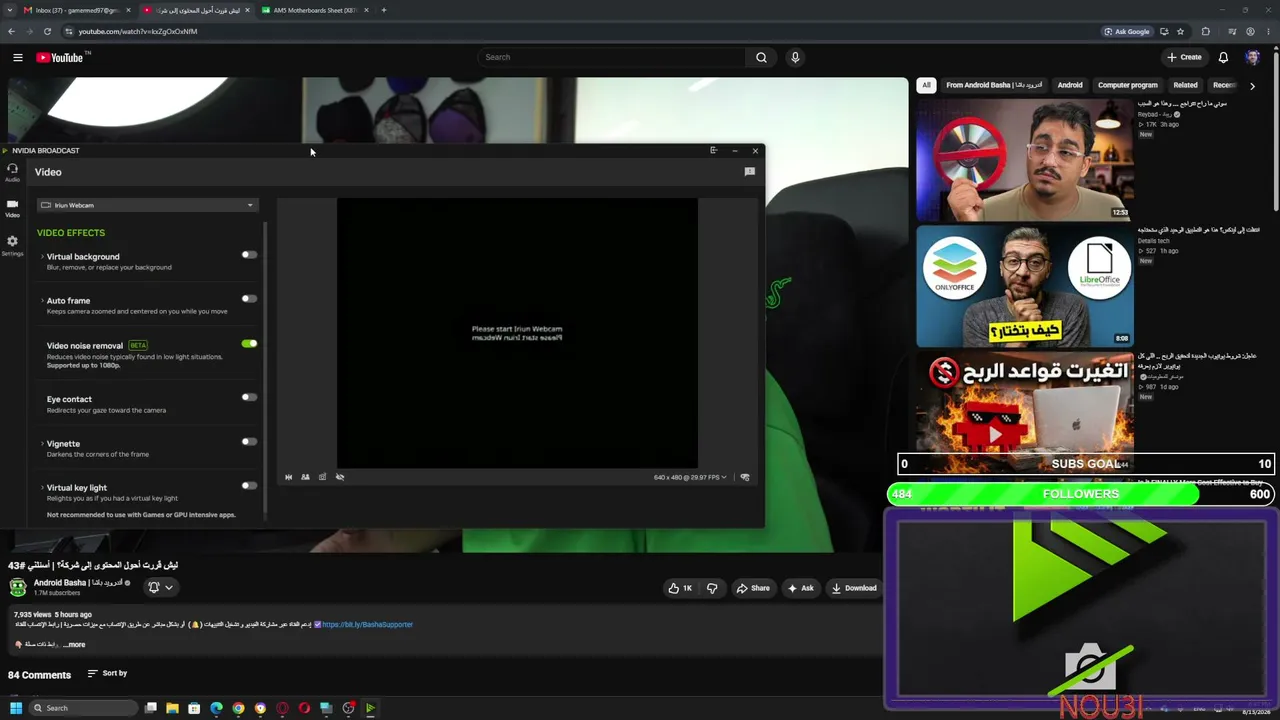Reload the page in Chrome
This screenshot has height=720, width=1280.
(x=47, y=31)
